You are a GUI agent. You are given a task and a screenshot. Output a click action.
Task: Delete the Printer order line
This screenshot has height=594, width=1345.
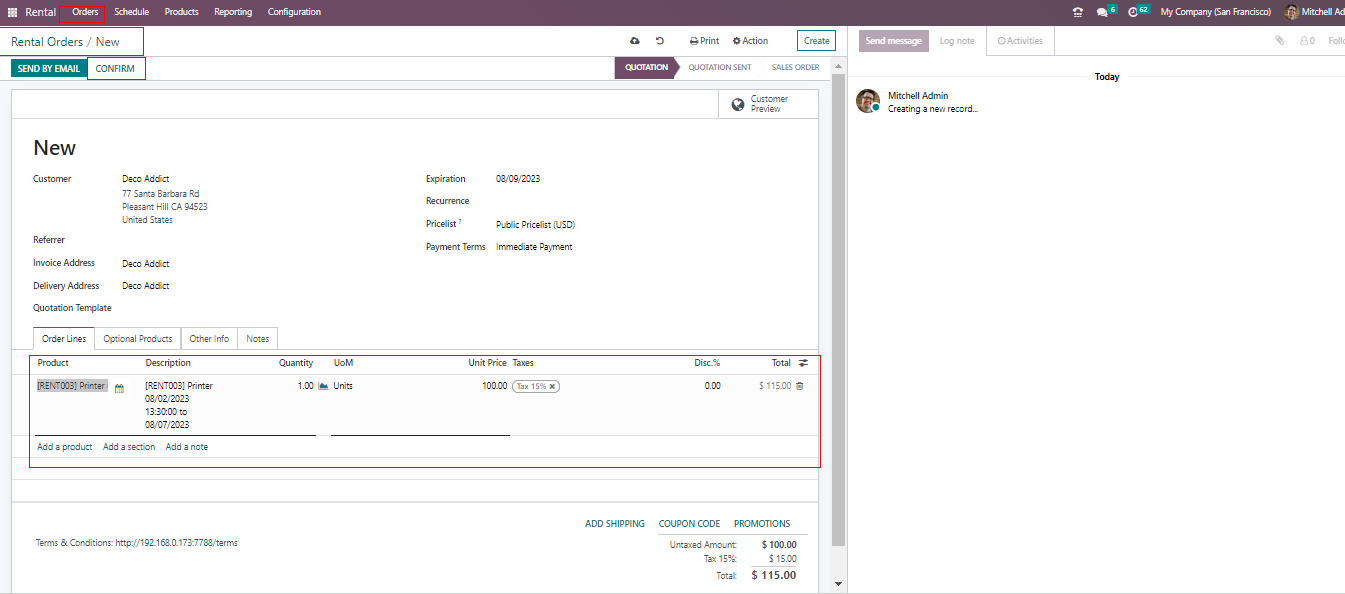799,386
